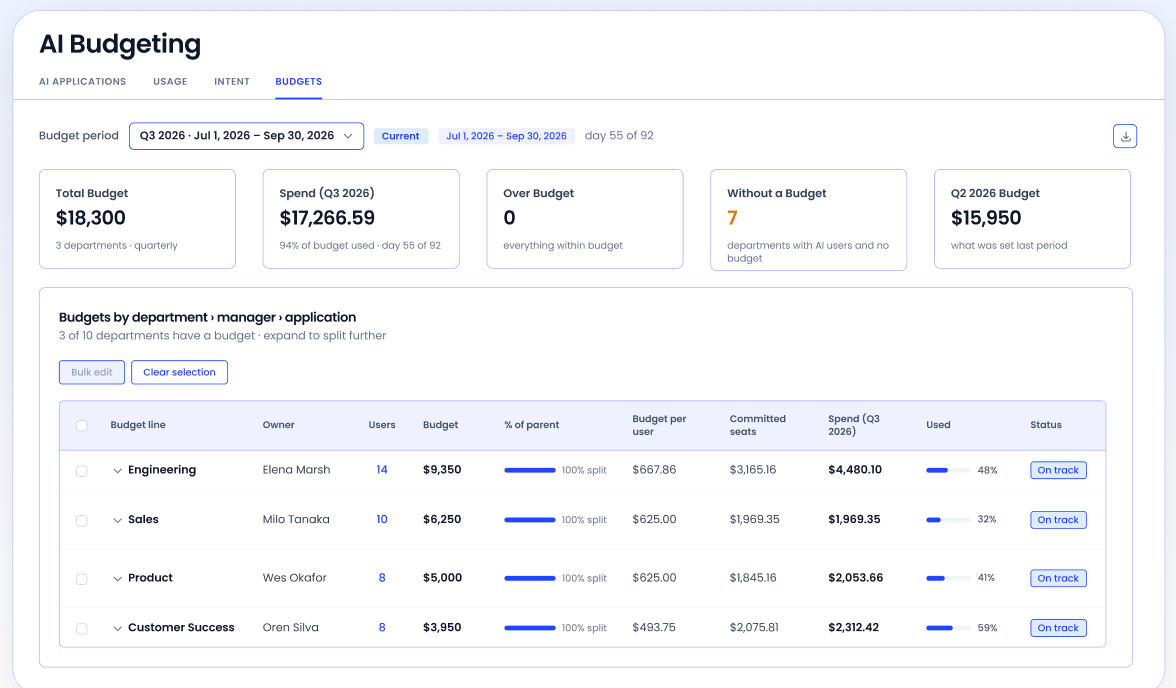Expand the Product budget line
Image resolution: width=1176 pixels, height=688 pixels.
(x=118, y=578)
